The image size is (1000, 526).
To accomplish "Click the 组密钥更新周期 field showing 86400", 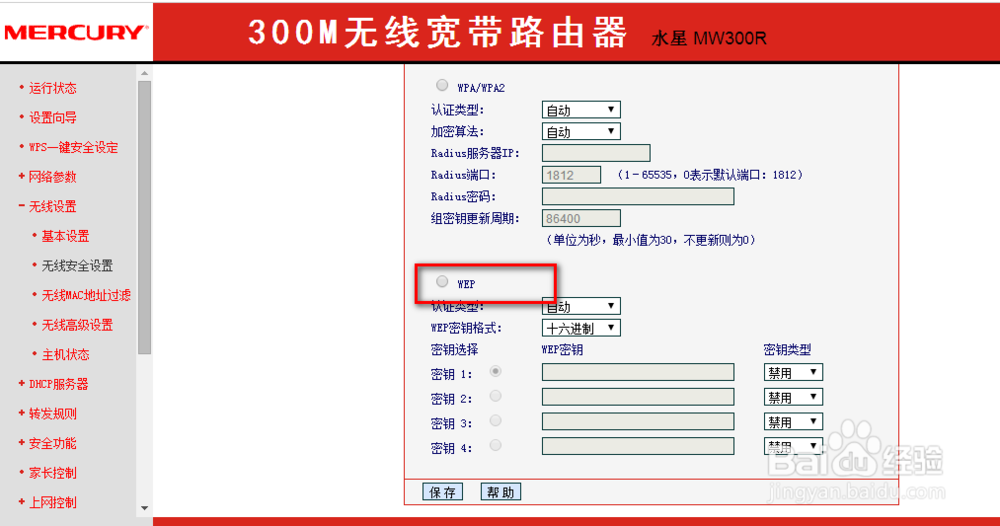I will point(581,218).
